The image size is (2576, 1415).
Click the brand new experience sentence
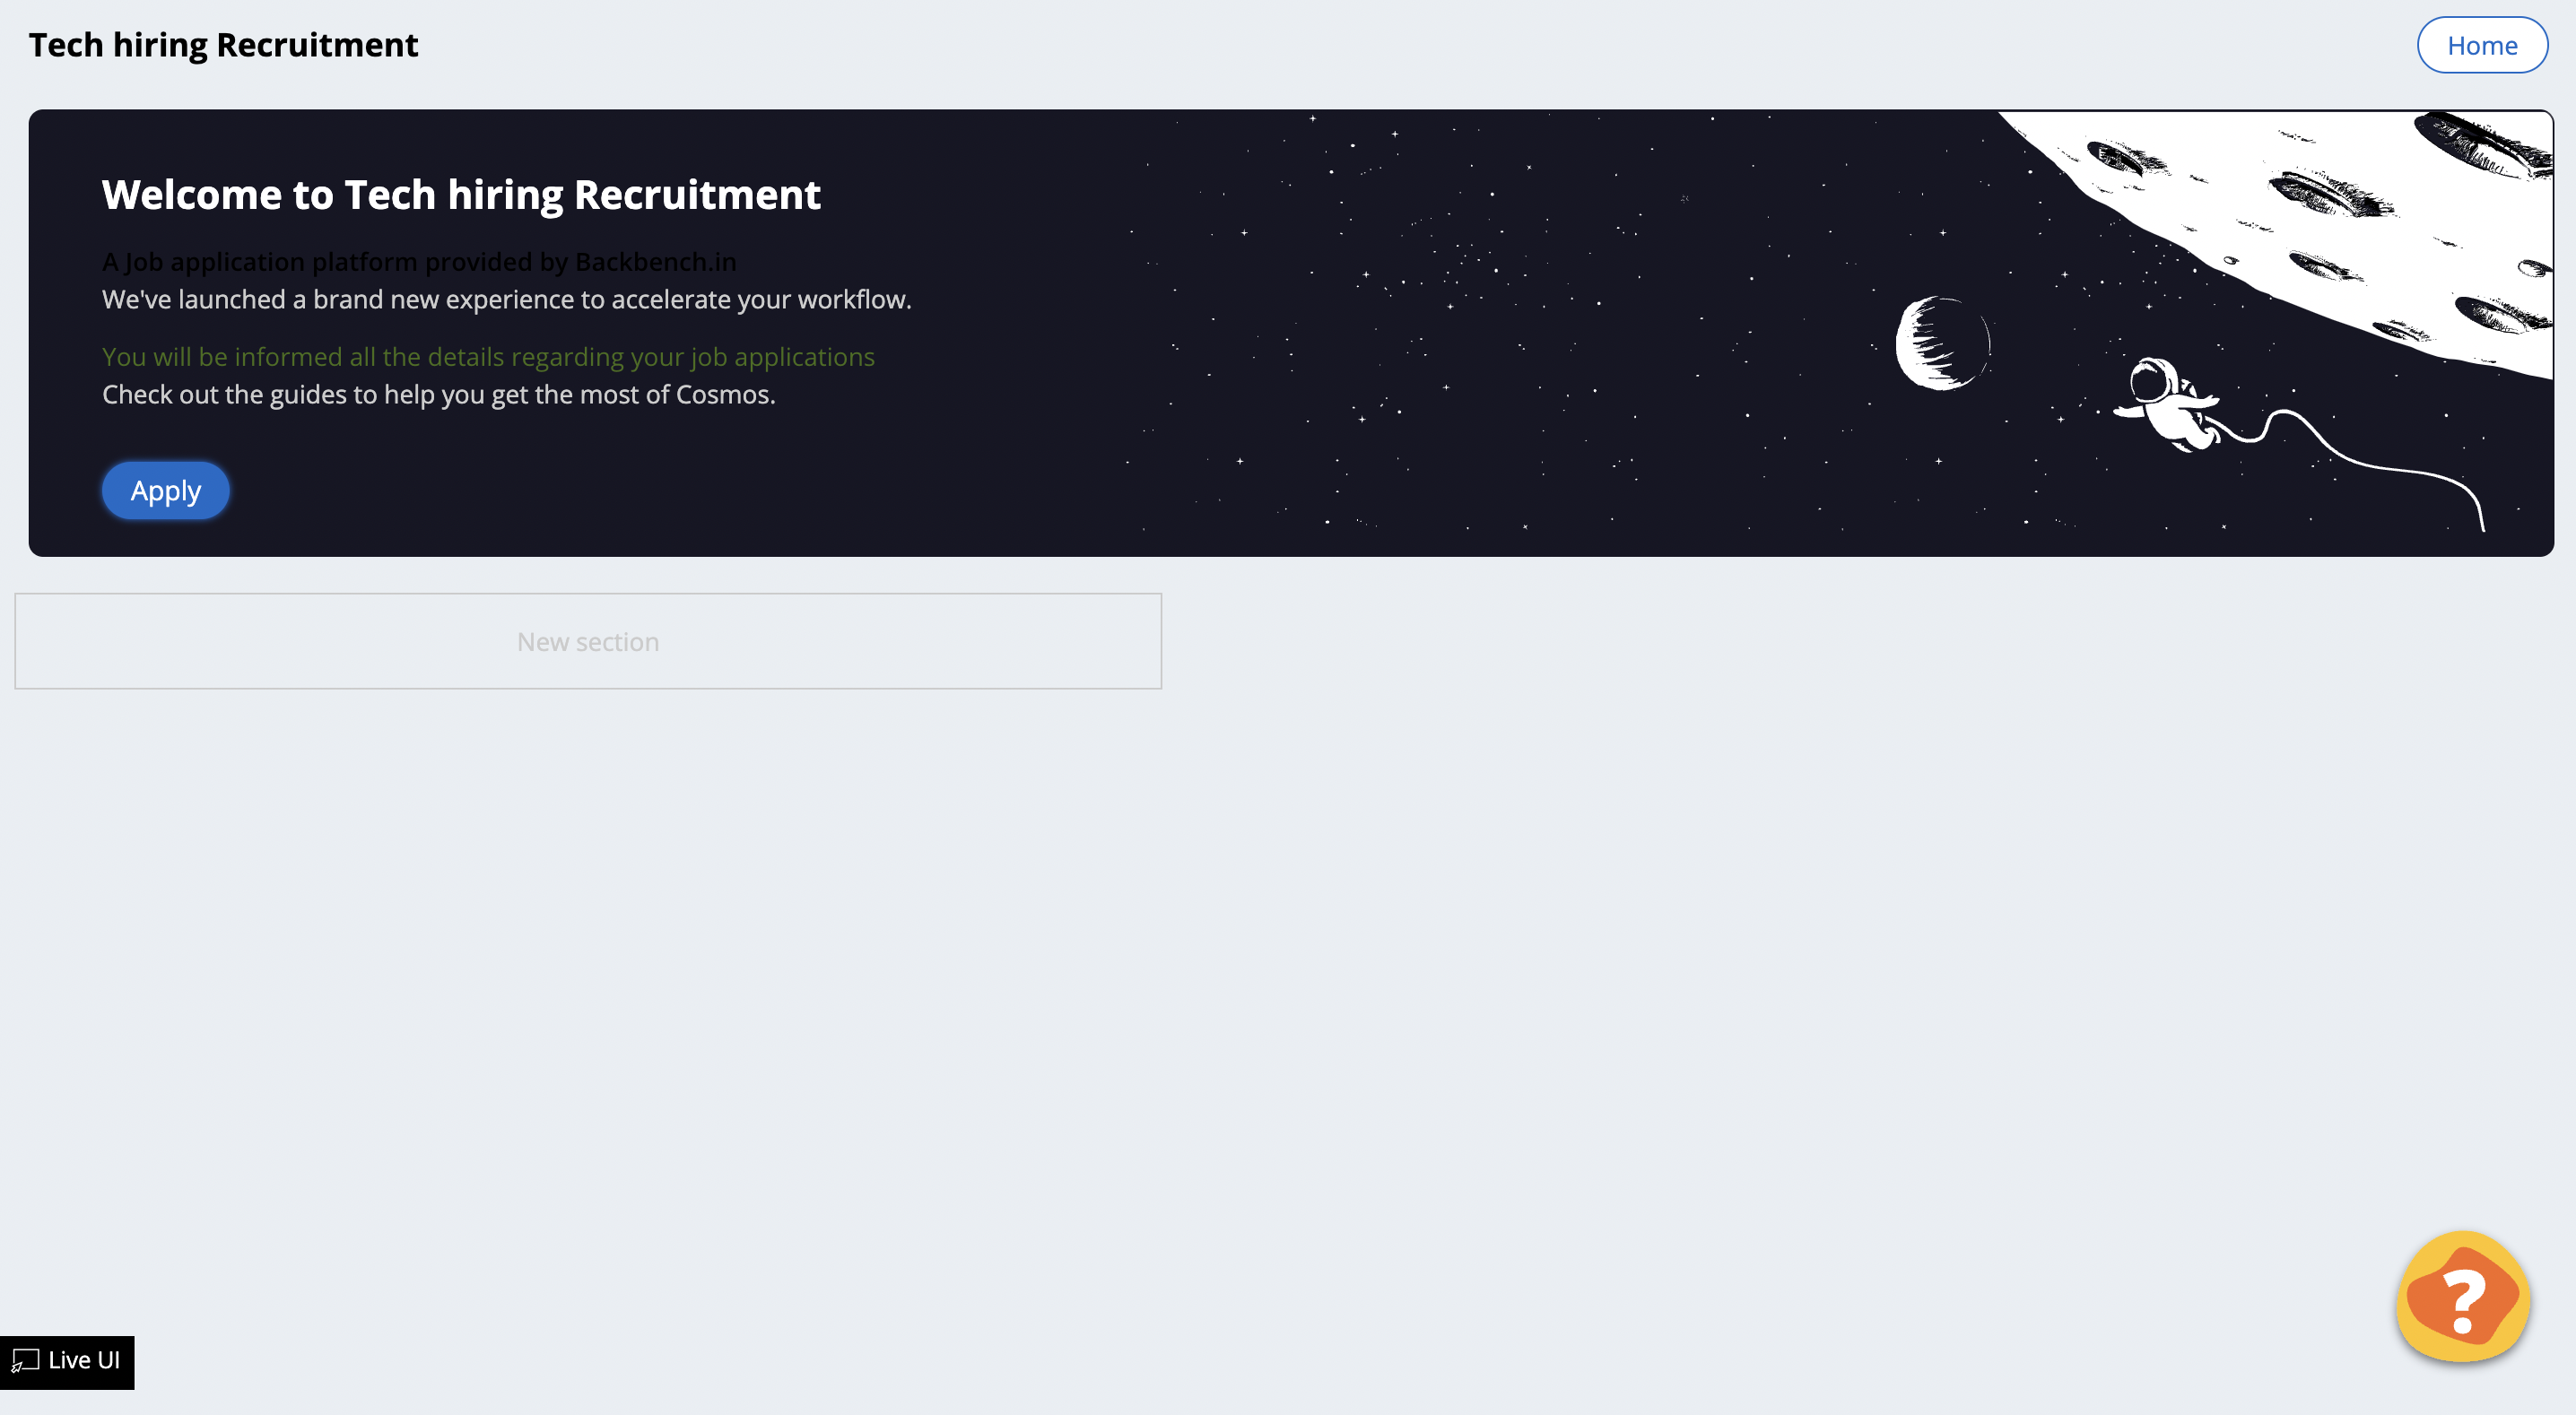click(x=506, y=300)
